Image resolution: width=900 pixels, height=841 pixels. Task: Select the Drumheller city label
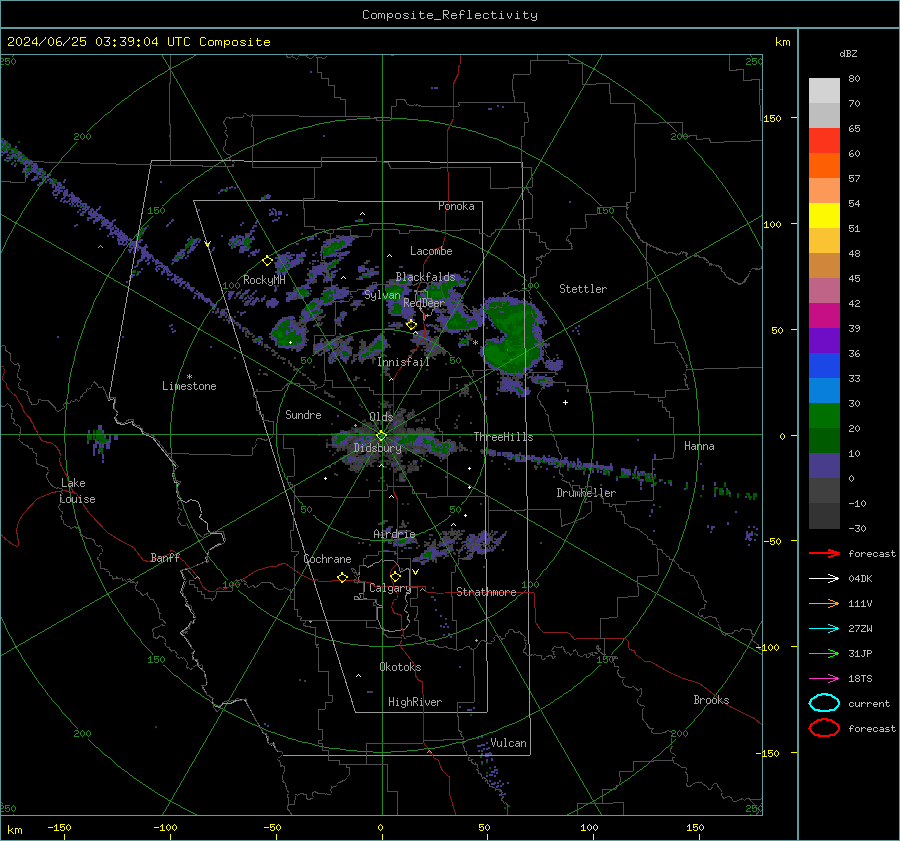coord(586,493)
